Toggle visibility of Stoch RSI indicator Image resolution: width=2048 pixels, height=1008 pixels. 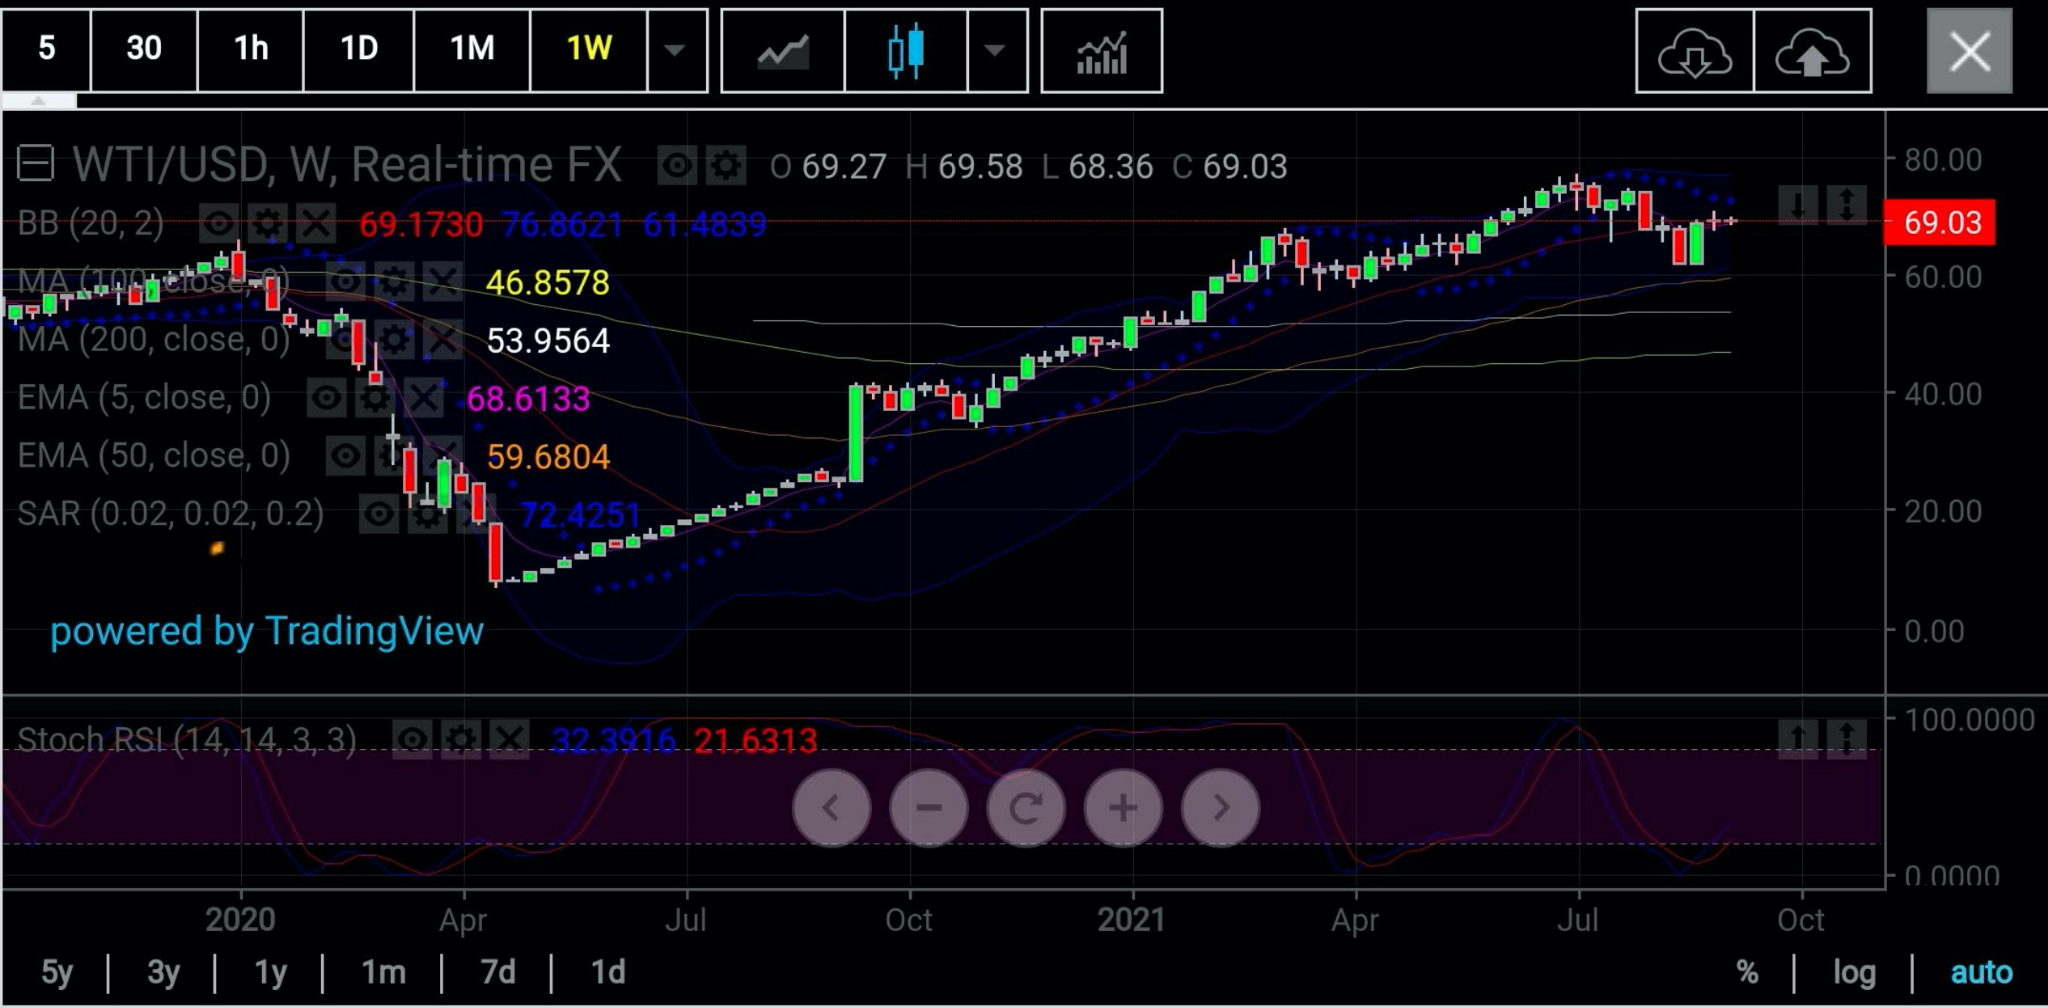[x=412, y=741]
